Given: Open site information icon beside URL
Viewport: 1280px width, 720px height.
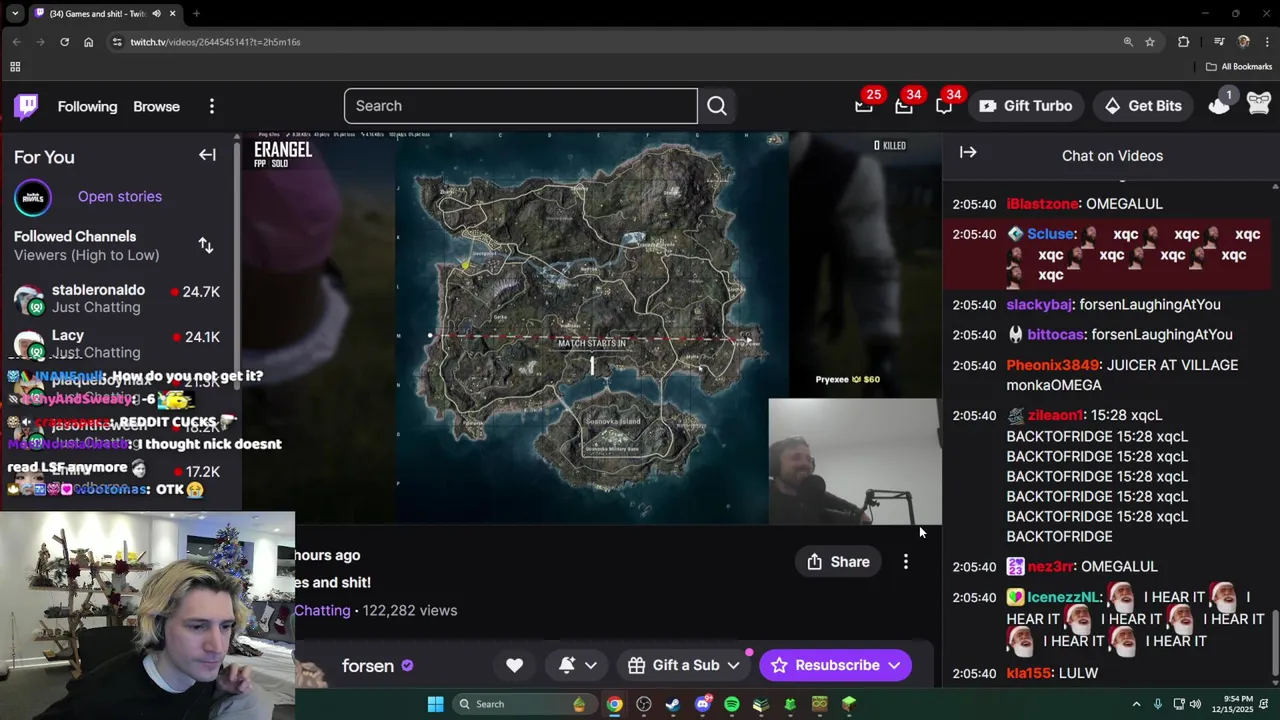Looking at the screenshot, I should click(117, 42).
